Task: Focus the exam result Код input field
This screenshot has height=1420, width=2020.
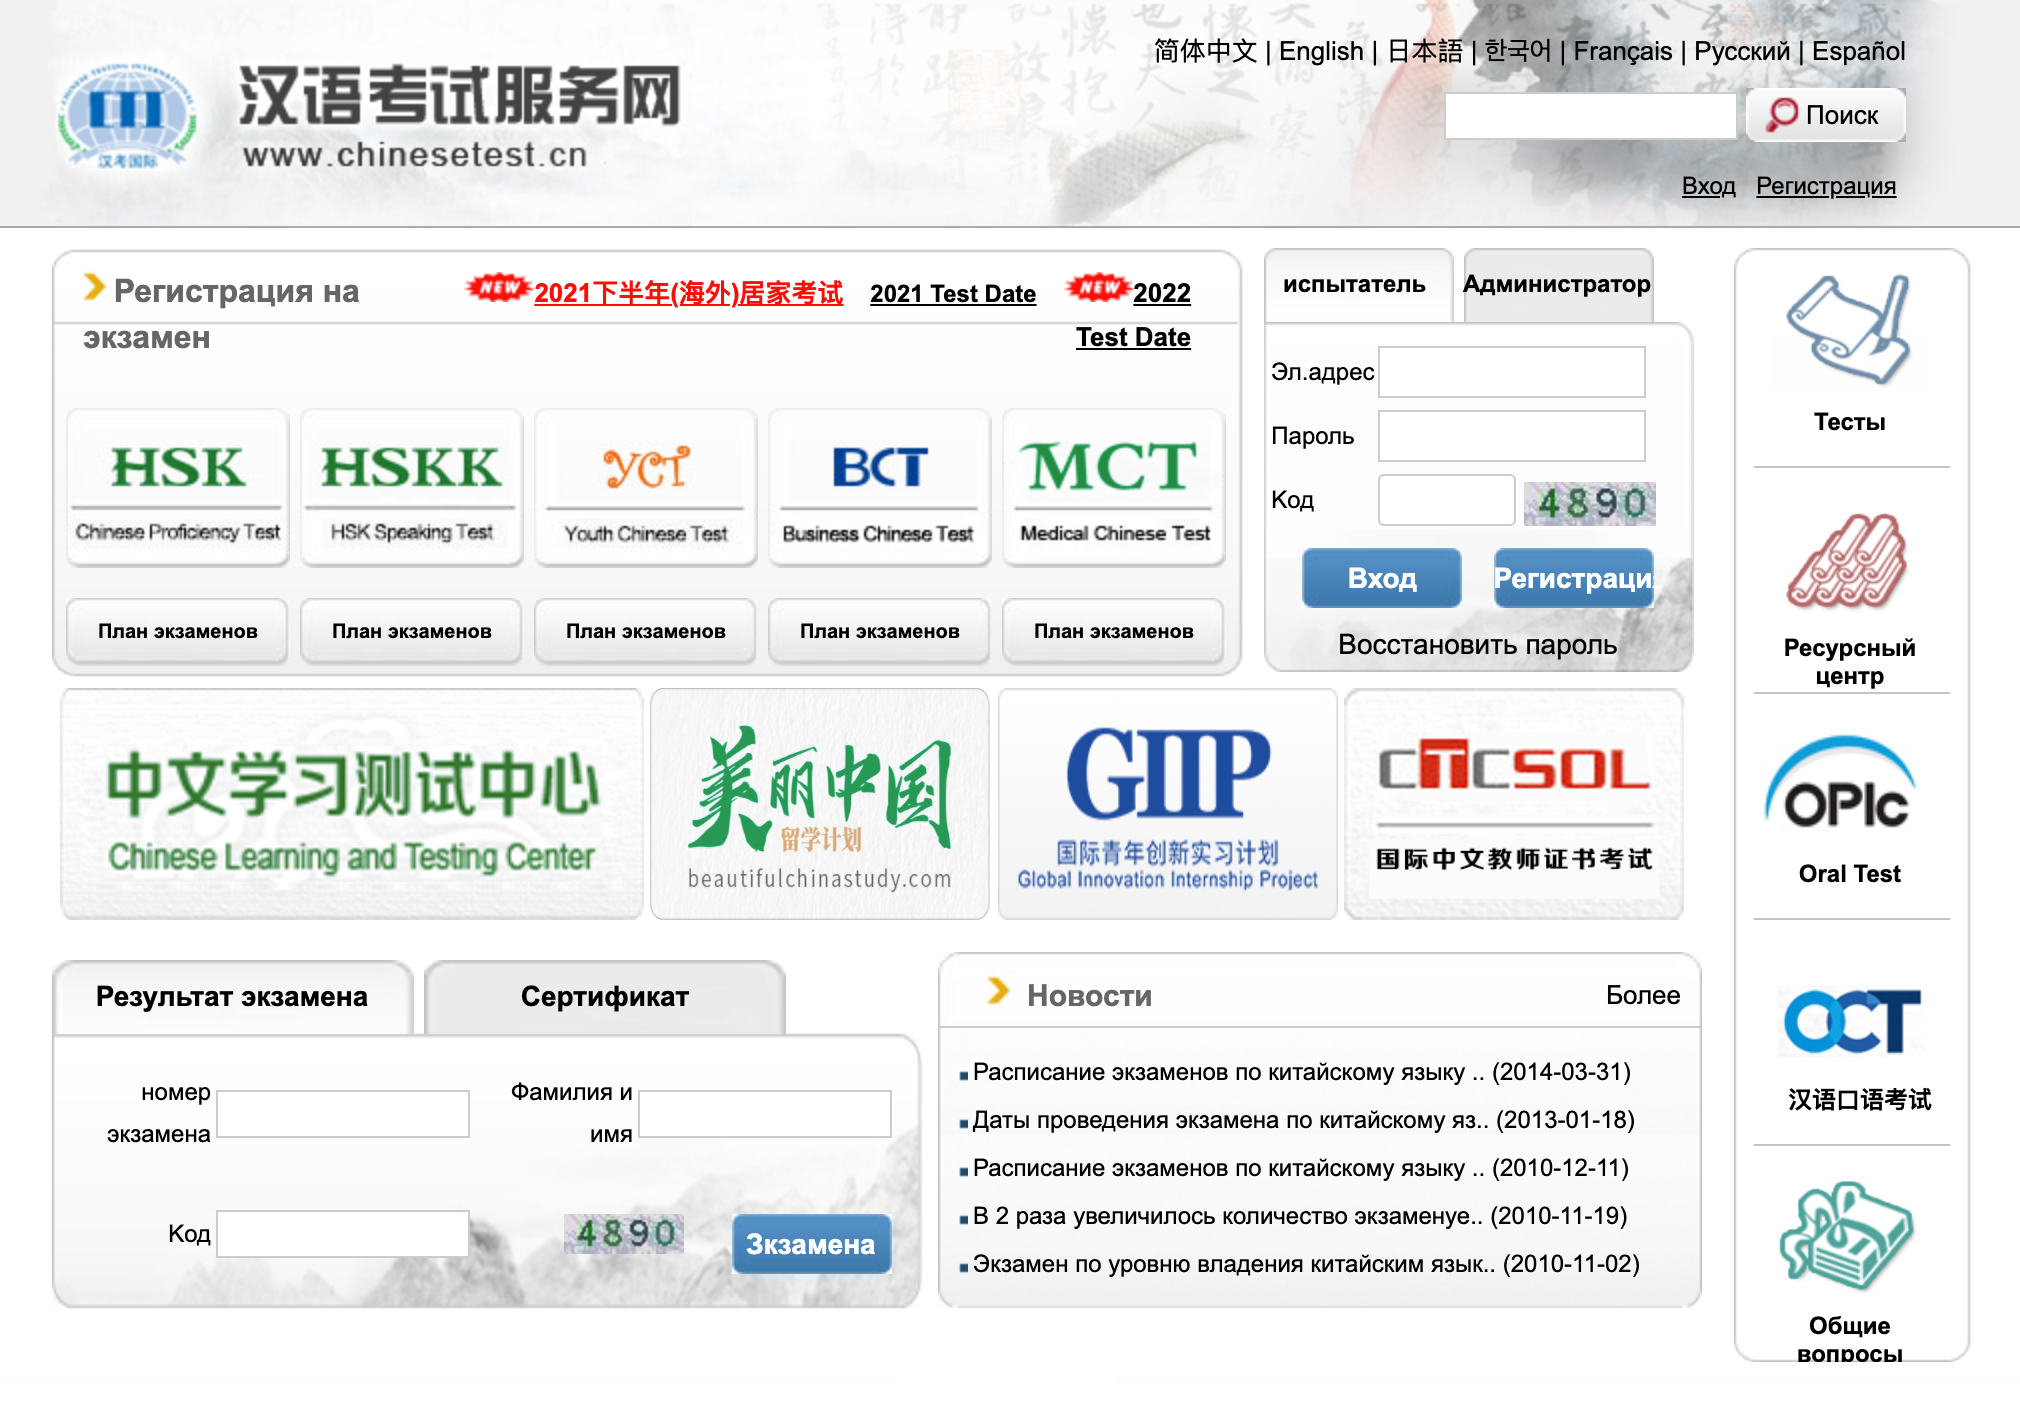Action: 343,1234
